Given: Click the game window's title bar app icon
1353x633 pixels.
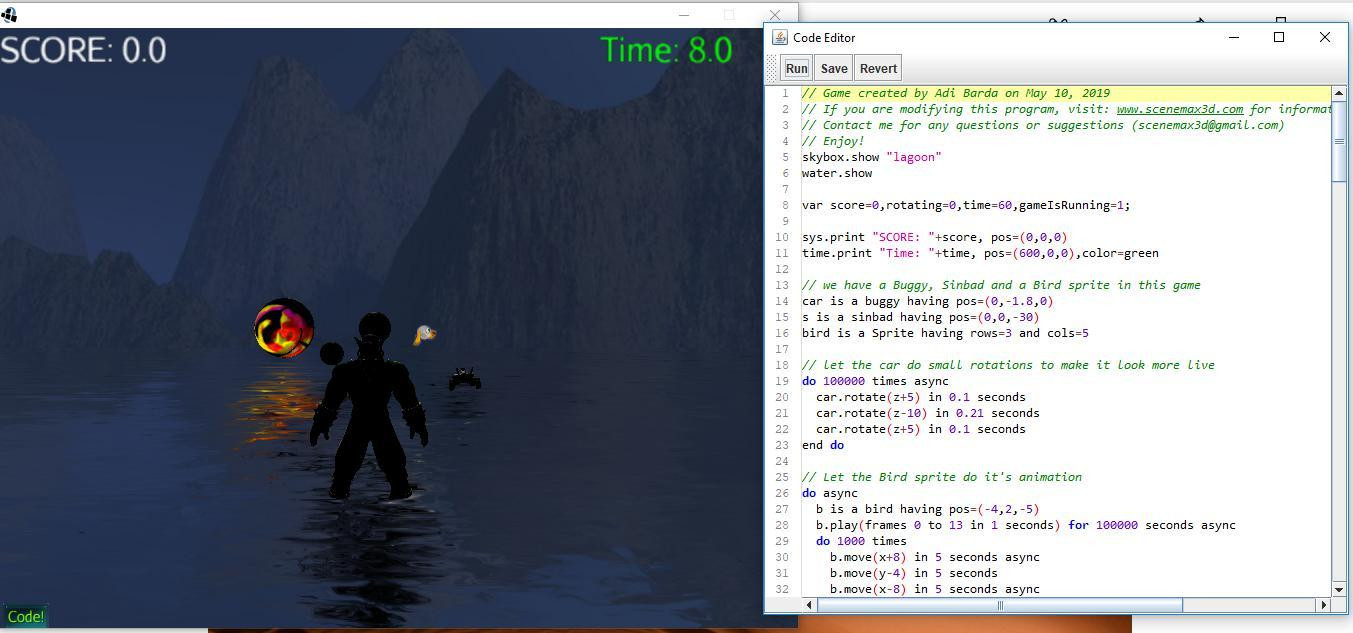Looking at the screenshot, I should 9,14.
